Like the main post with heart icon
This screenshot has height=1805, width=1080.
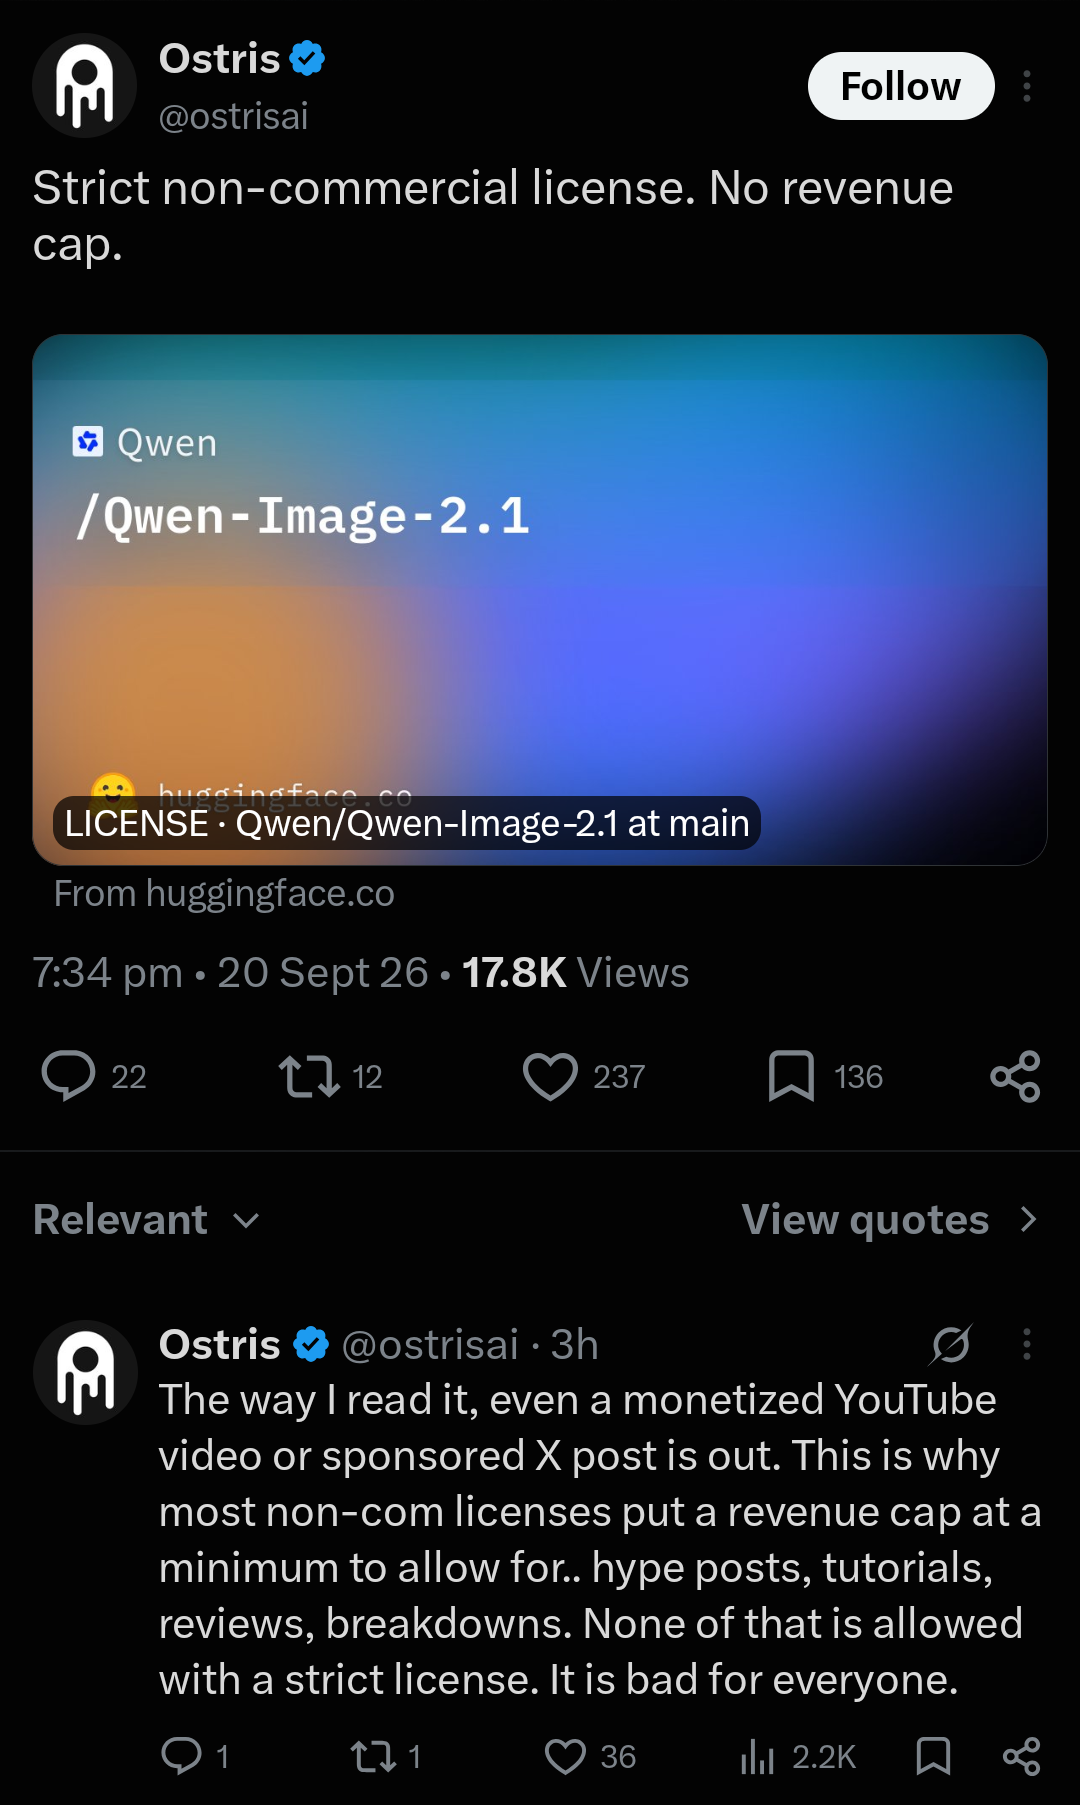pyautogui.click(x=550, y=1076)
